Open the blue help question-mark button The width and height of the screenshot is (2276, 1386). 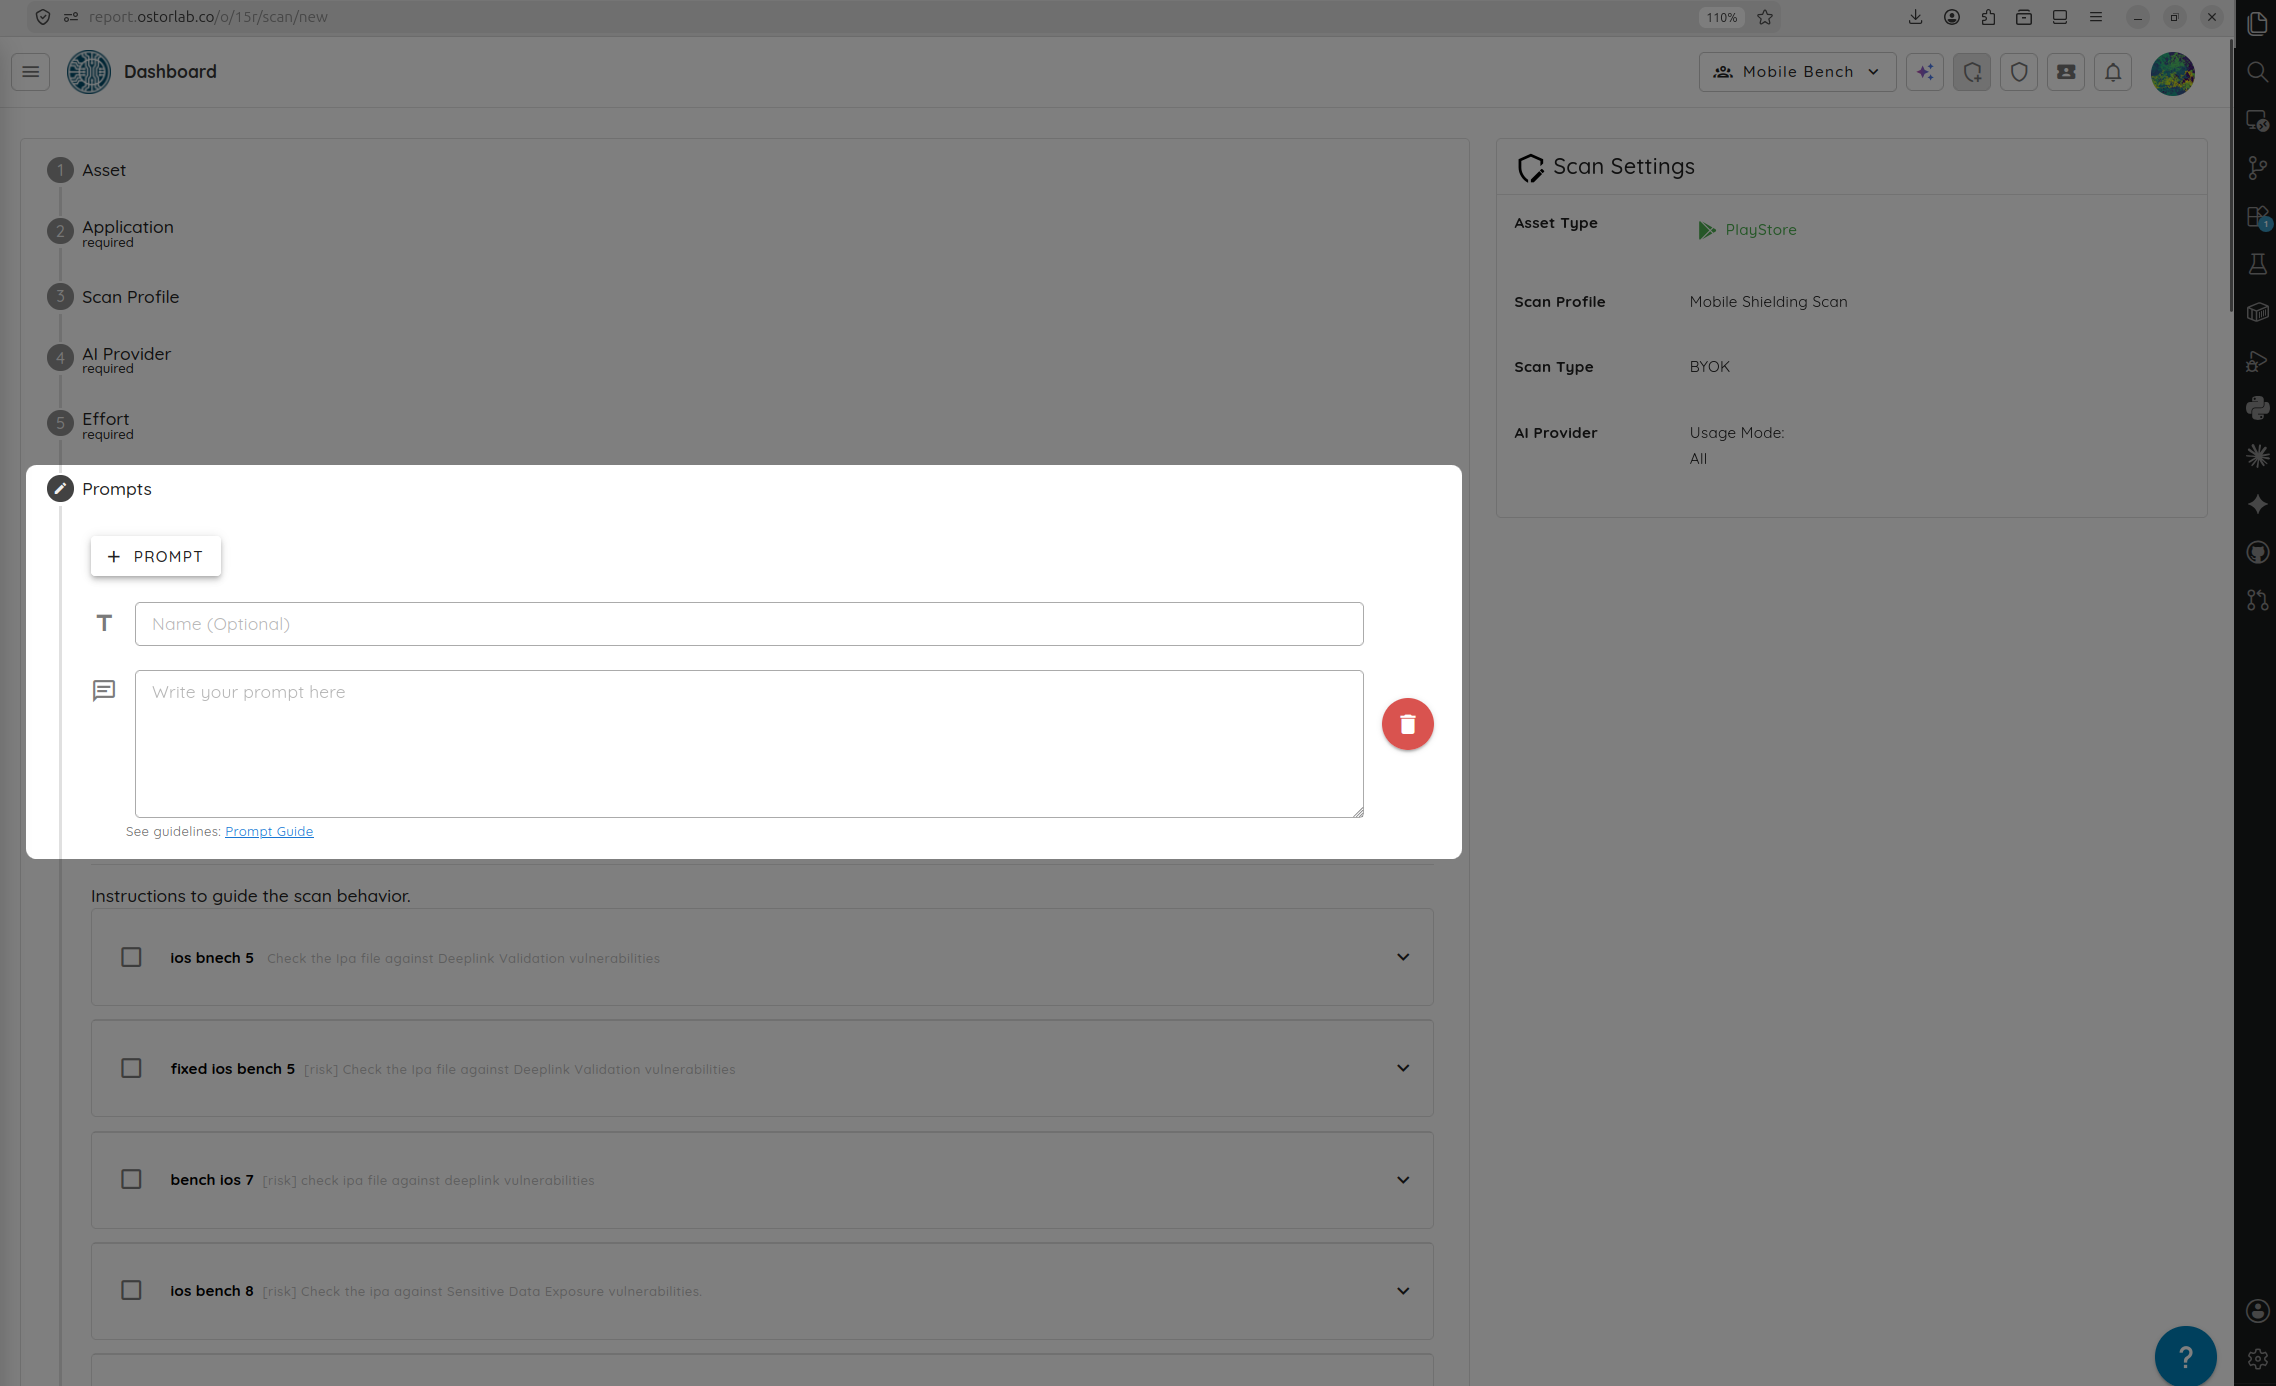click(x=2186, y=1356)
